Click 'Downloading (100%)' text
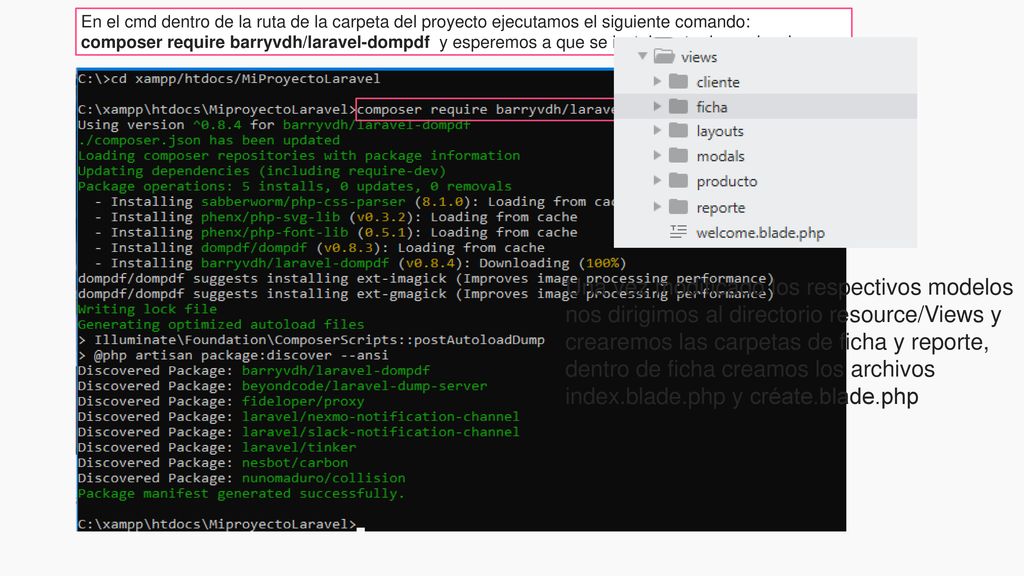 coord(552,263)
